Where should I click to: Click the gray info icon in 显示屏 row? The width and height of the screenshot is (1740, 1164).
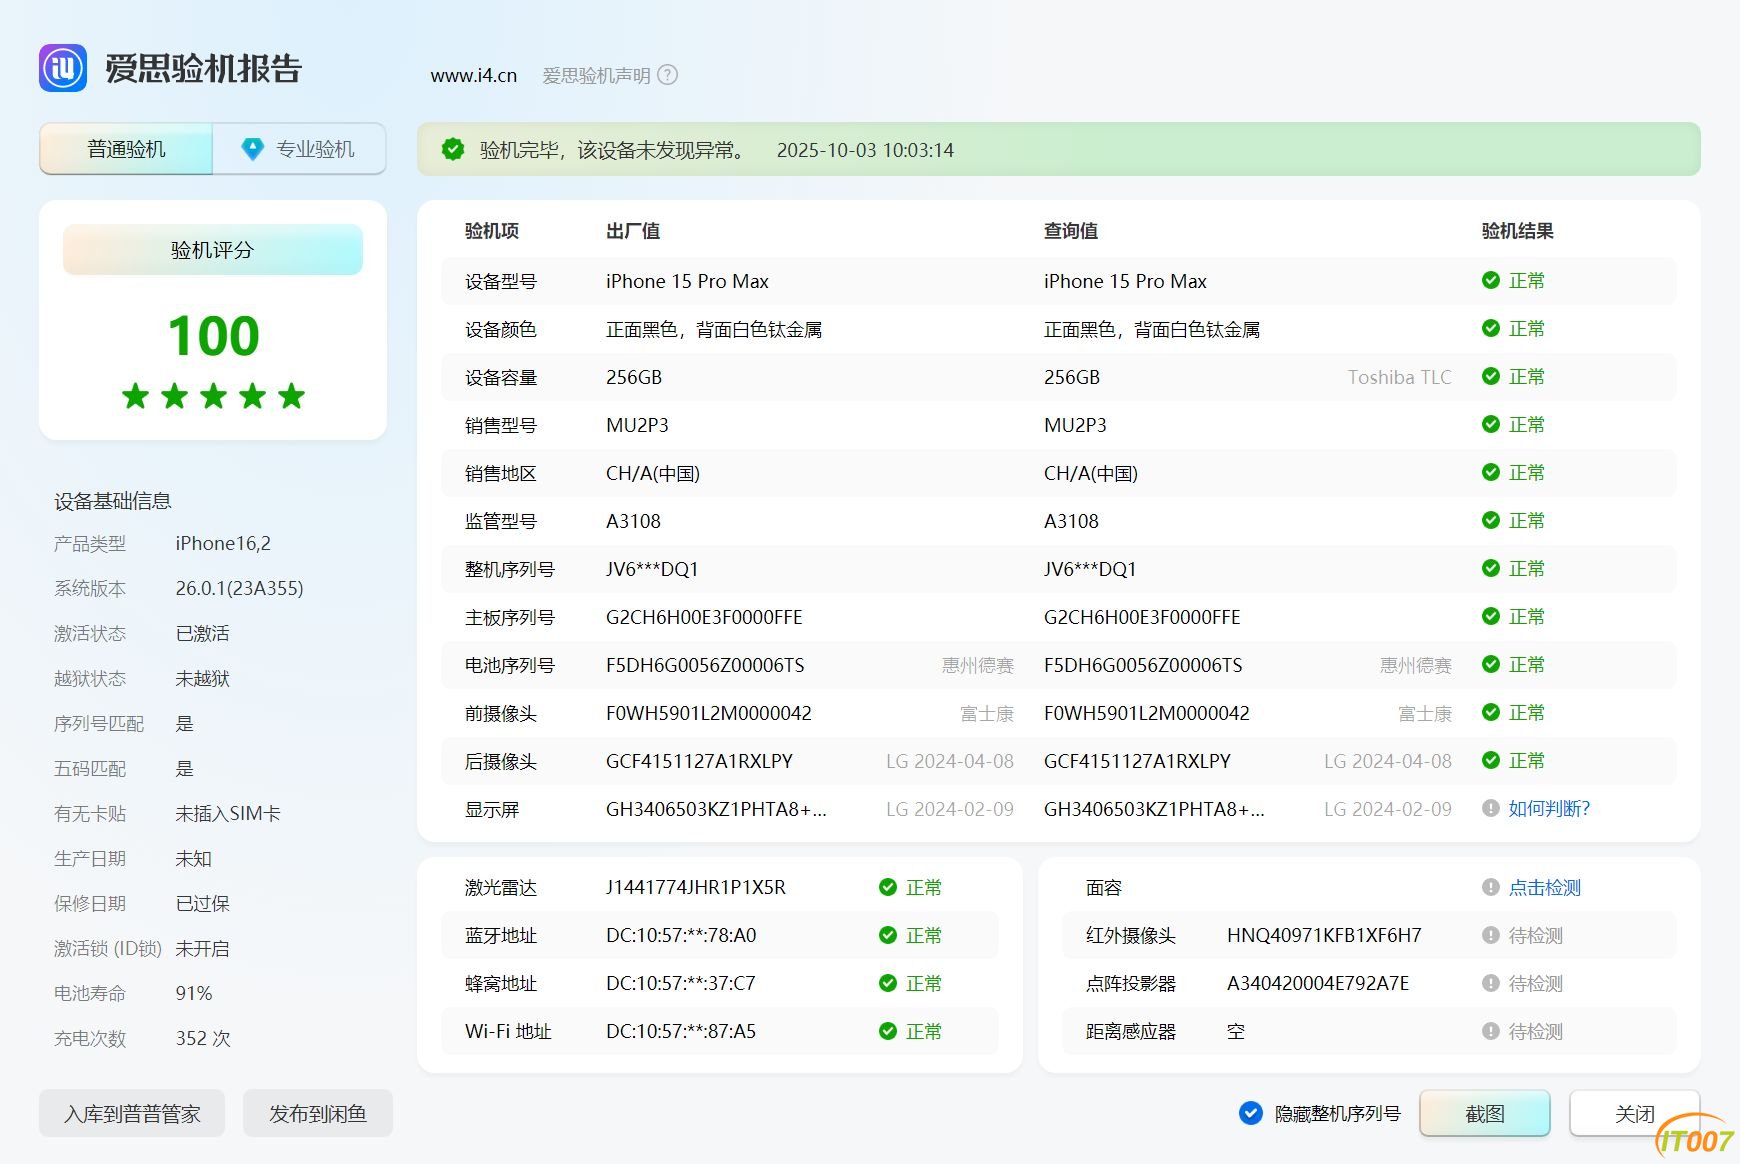coord(1491,809)
